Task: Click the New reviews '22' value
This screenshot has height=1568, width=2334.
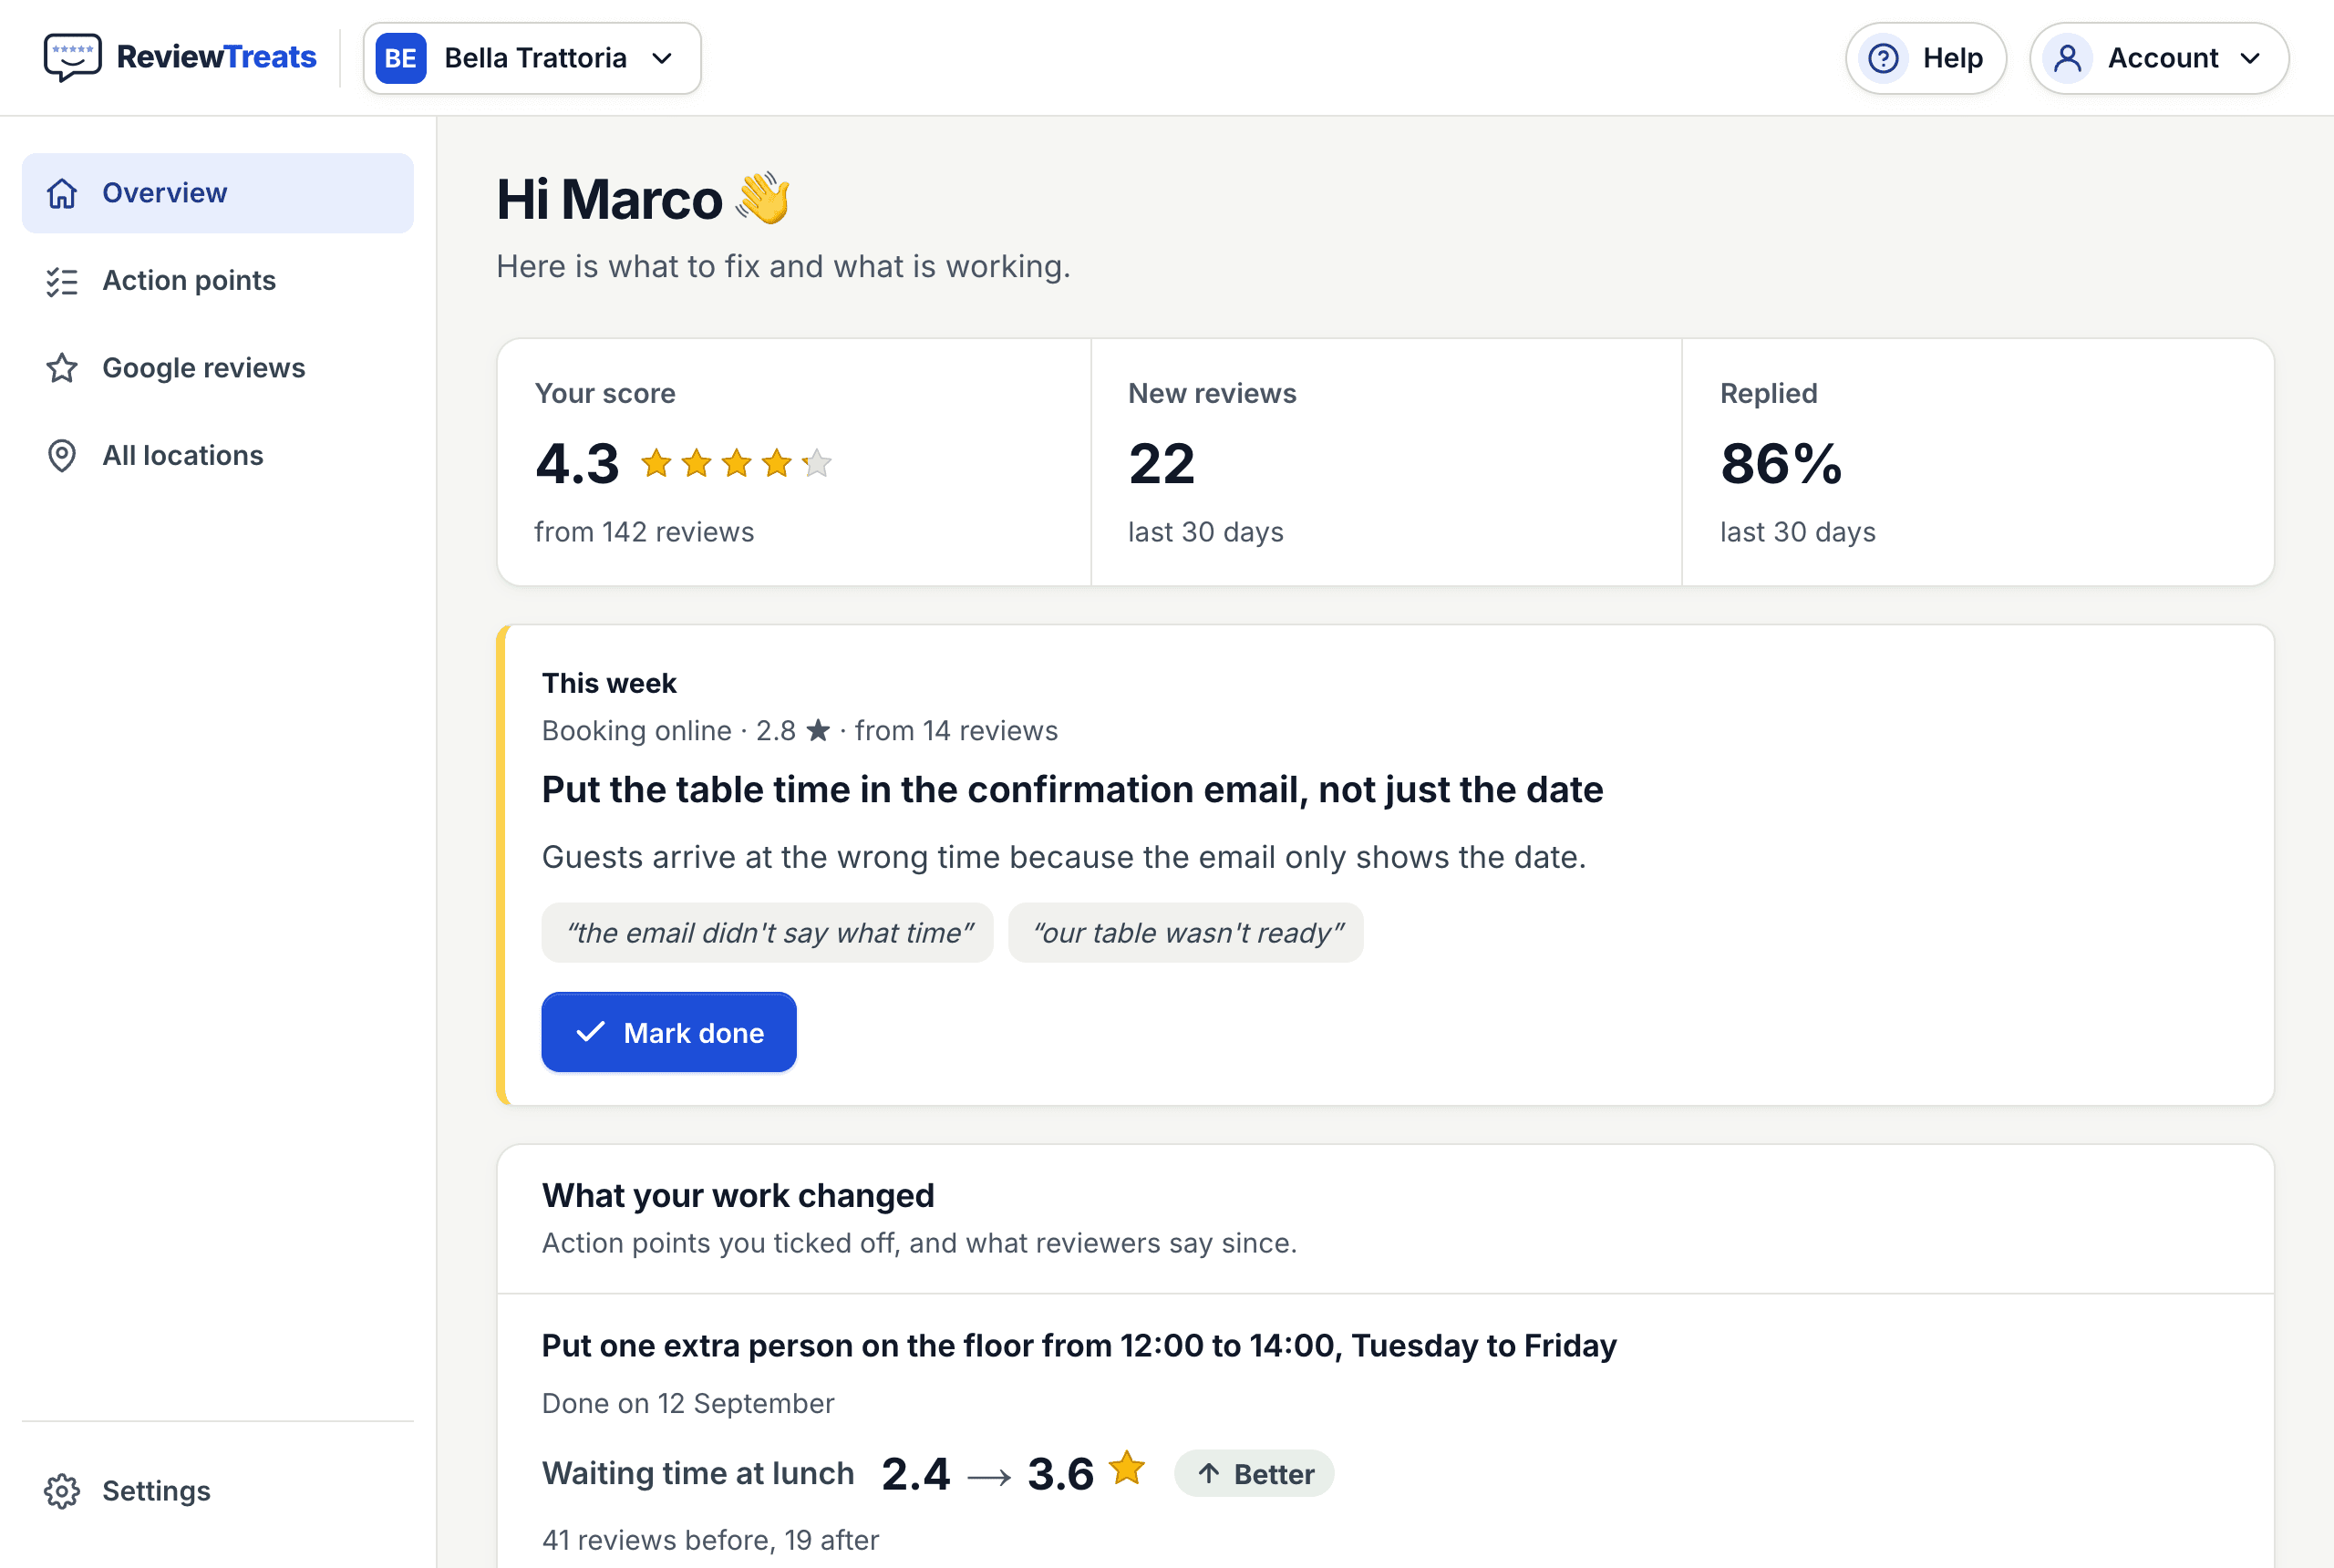Action: 1161,464
